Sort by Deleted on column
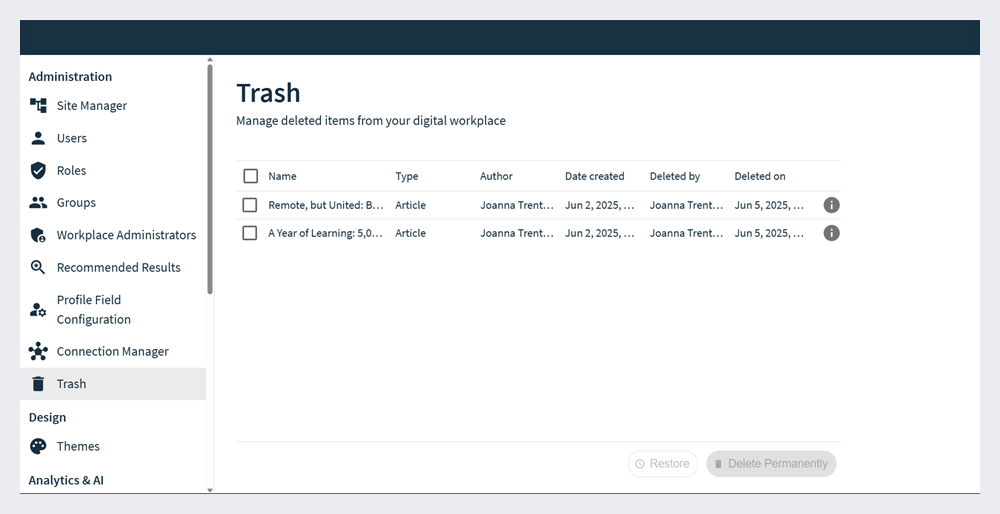 click(760, 176)
